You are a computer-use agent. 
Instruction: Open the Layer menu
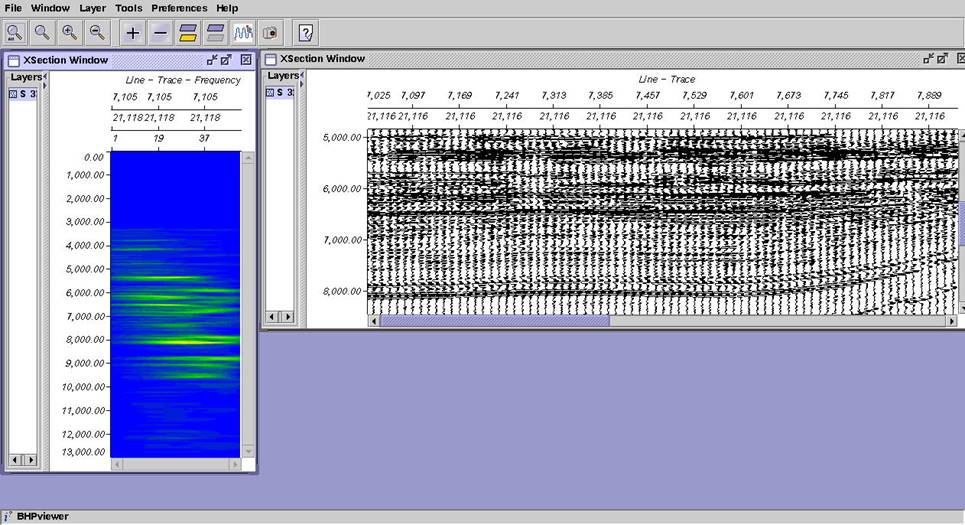tap(92, 8)
